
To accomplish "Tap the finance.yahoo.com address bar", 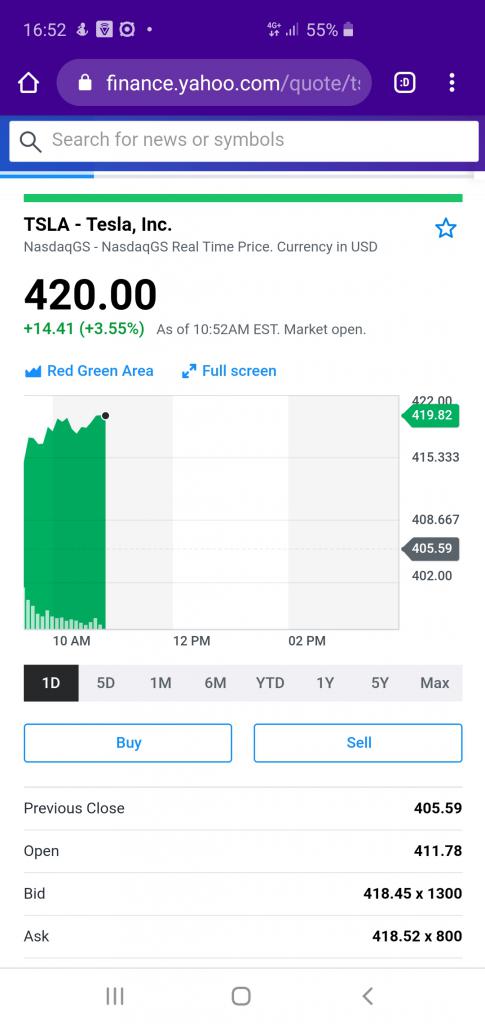I will (x=214, y=82).
